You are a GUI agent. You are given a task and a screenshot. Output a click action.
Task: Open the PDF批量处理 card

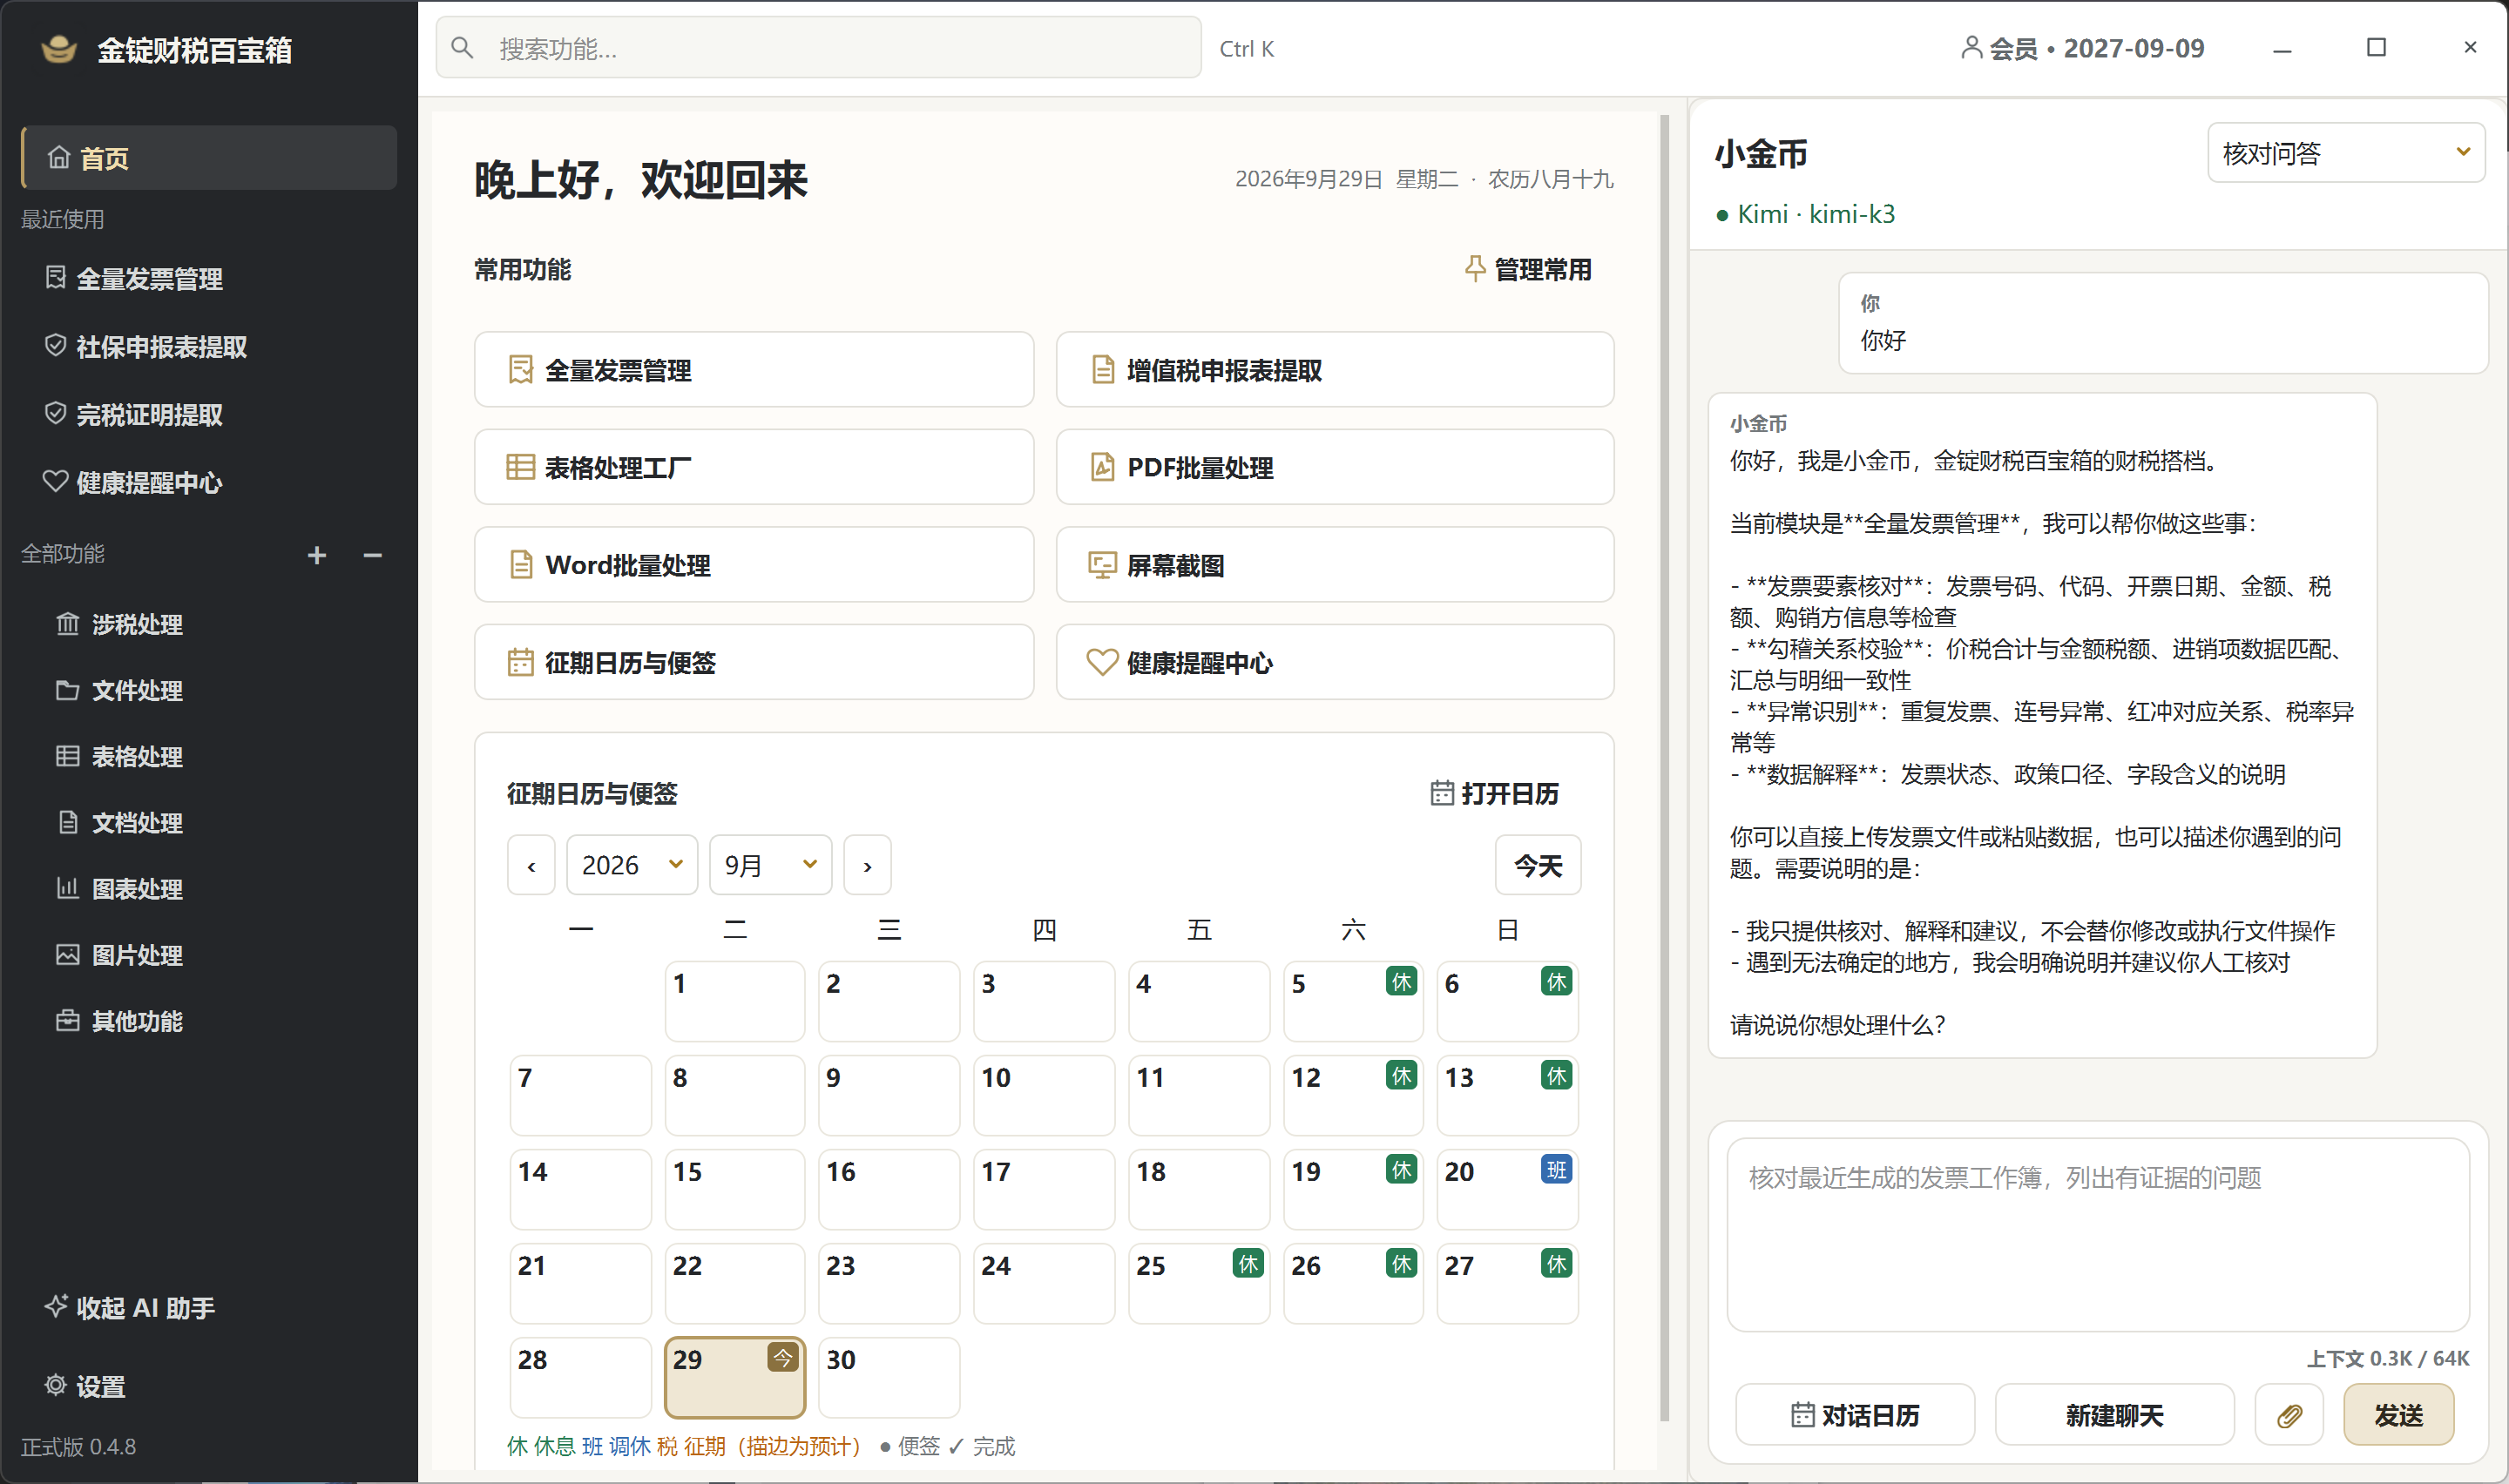(1334, 467)
